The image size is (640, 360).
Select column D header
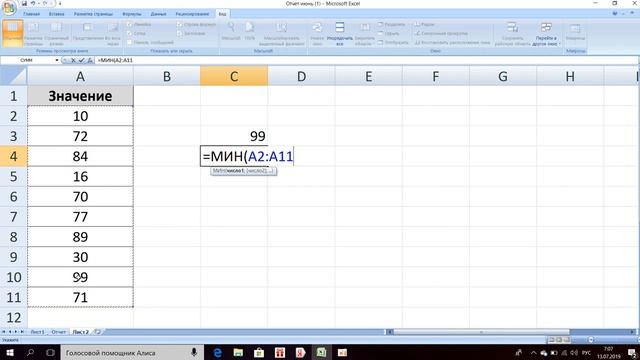pyautogui.click(x=301, y=76)
